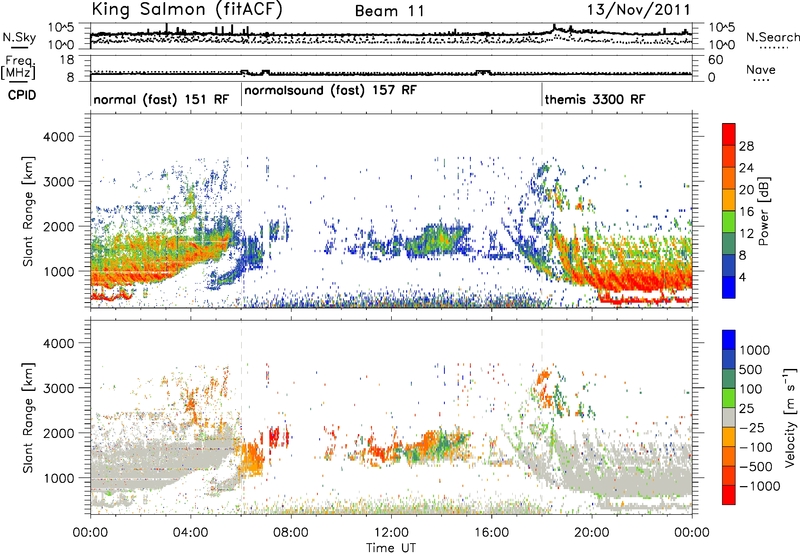The image size is (800, 554).
Task: Click the '1000' tick on velocity colorbar
Action: (x=754, y=350)
